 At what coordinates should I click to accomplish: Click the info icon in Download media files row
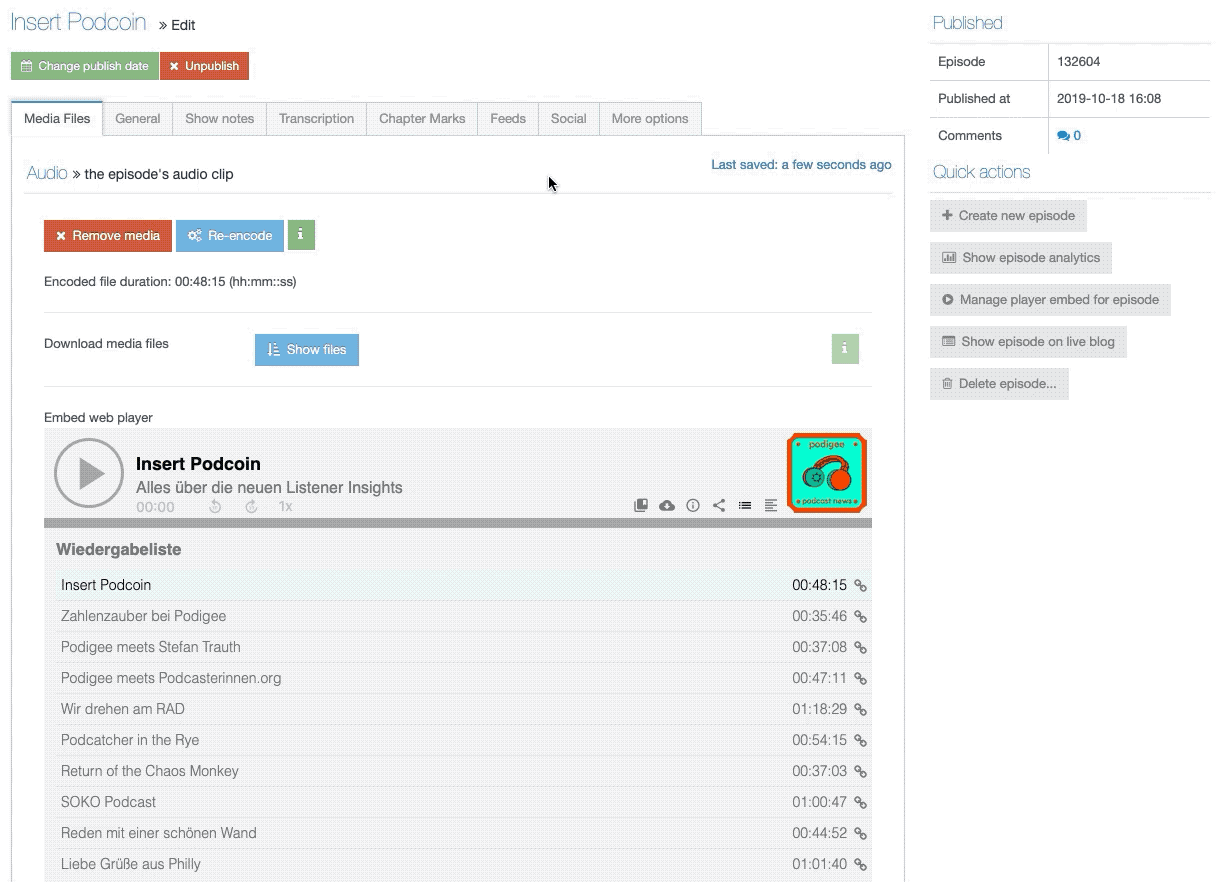[845, 349]
